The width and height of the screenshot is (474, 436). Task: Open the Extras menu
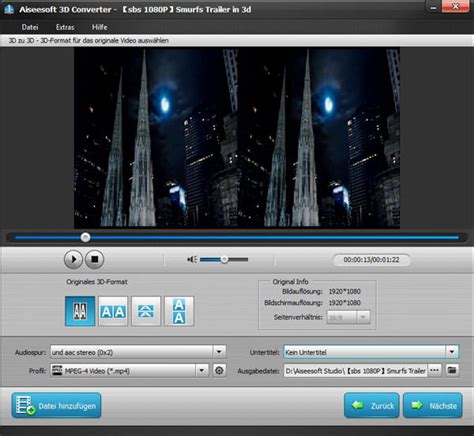[65, 27]
